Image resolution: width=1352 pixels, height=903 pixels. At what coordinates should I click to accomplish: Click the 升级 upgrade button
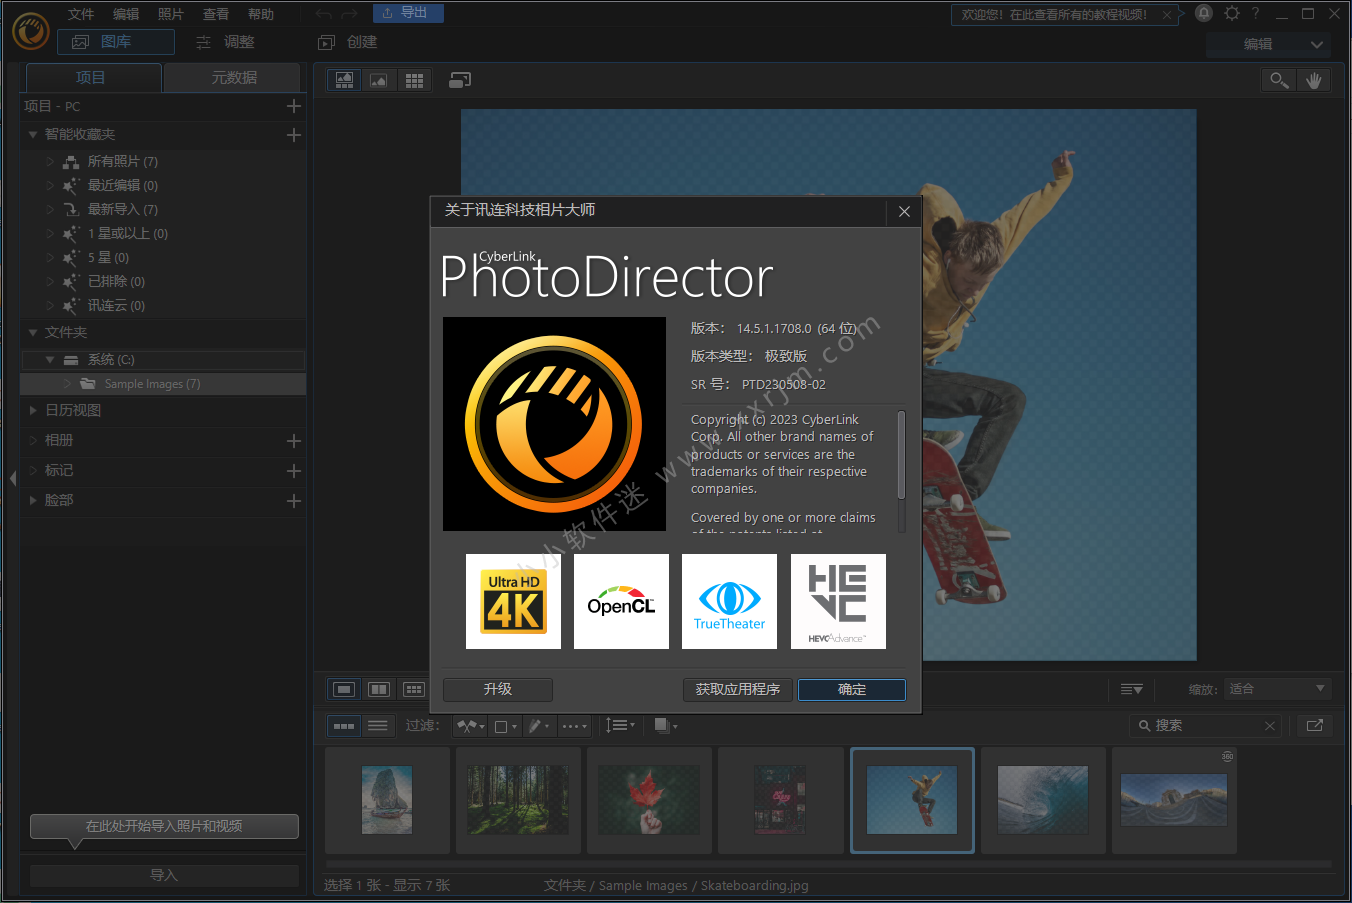pos(497,689)
